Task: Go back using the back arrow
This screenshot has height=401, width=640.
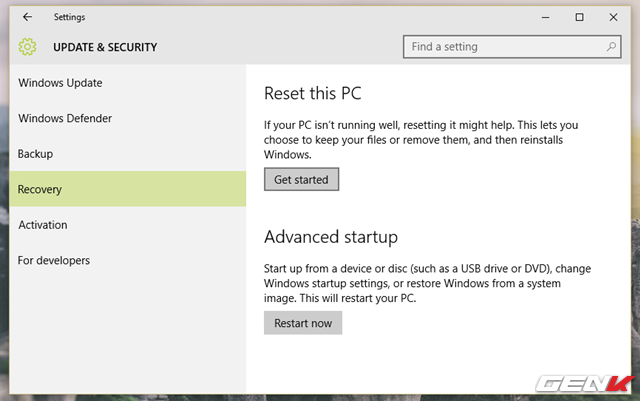Action: click(x=27, y=17)
